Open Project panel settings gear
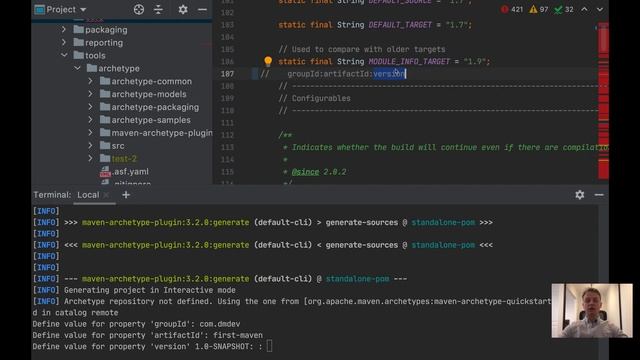Screen dimensions: 640x360 pyautogui.click(x=183, y=9)
